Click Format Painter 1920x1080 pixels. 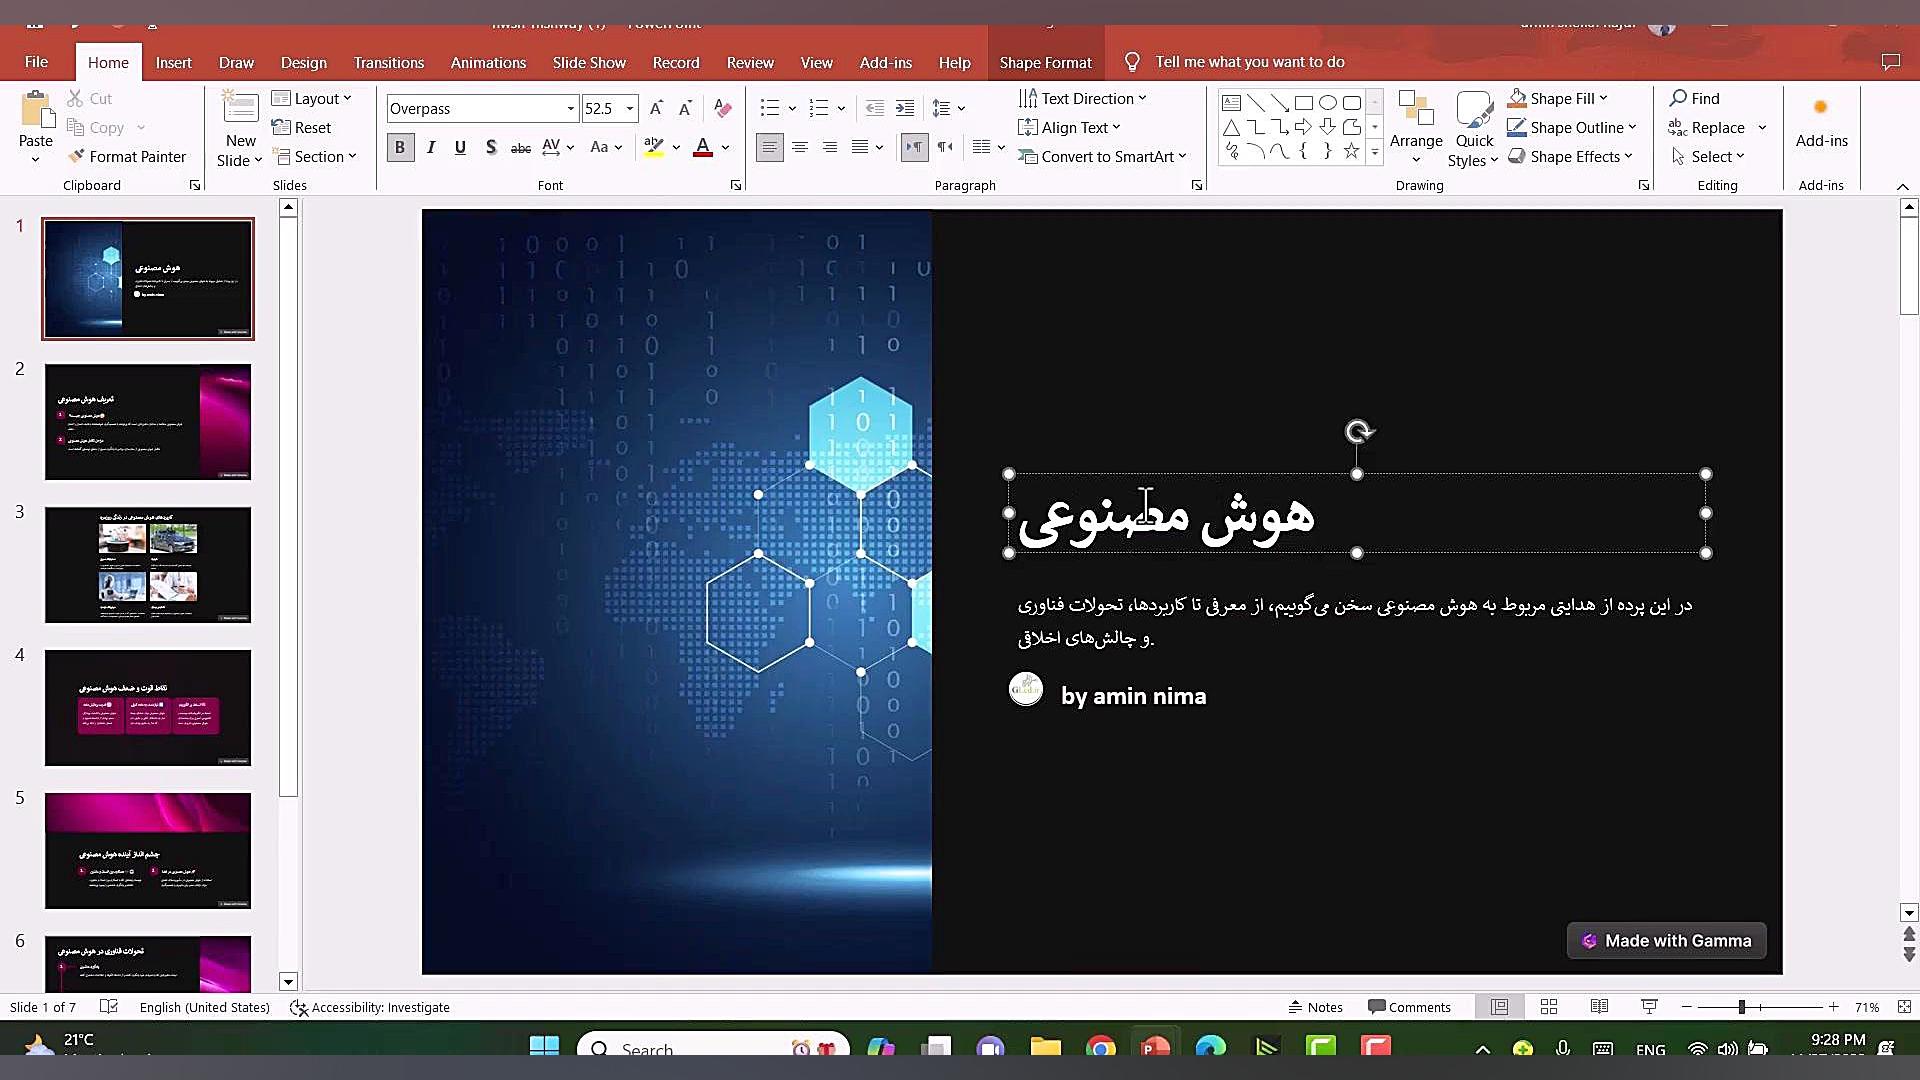pyautogui.click(x=127, y=156)
